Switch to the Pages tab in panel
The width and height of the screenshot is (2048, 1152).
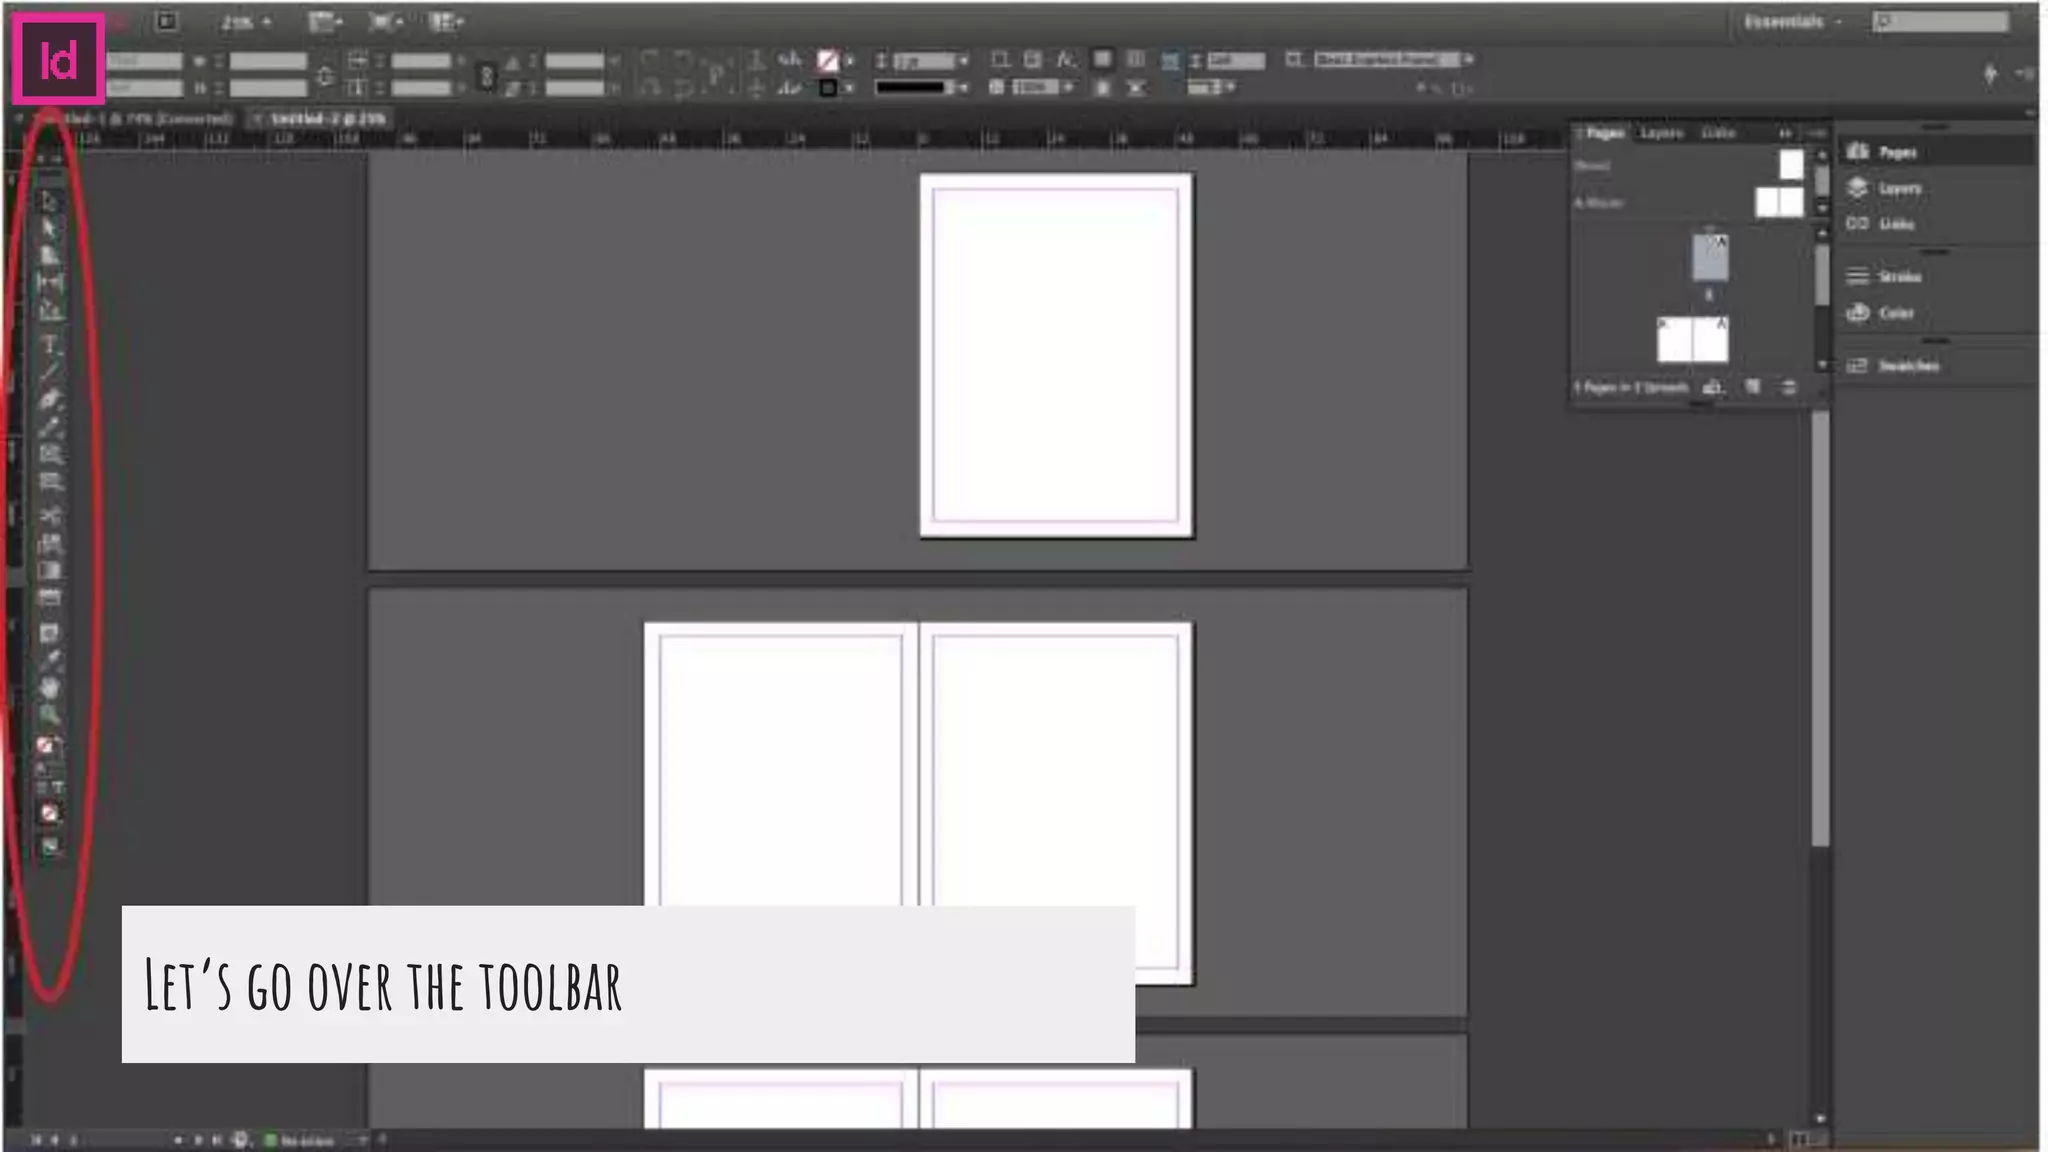click(1604, 133)
